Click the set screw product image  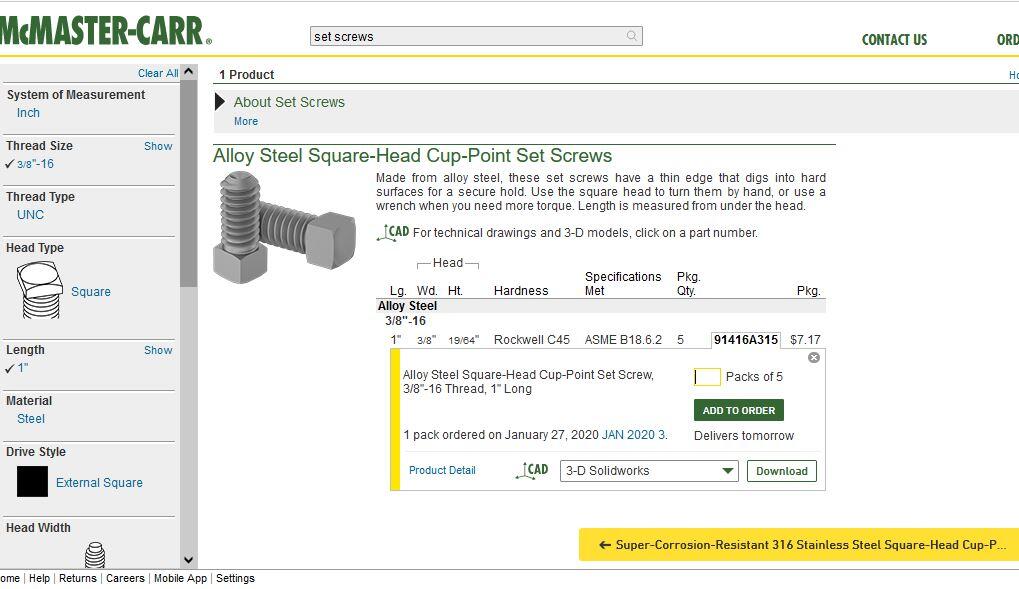point(285,227)
